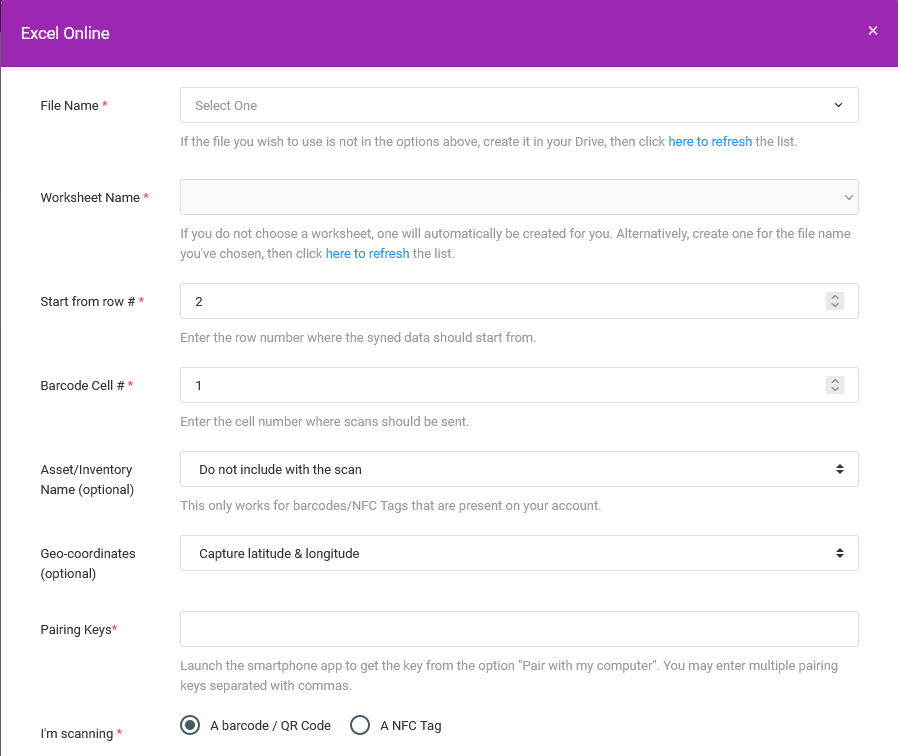
Task: Click the Geo-coordinates up-down arrows icon
Action: click(840, 553)
